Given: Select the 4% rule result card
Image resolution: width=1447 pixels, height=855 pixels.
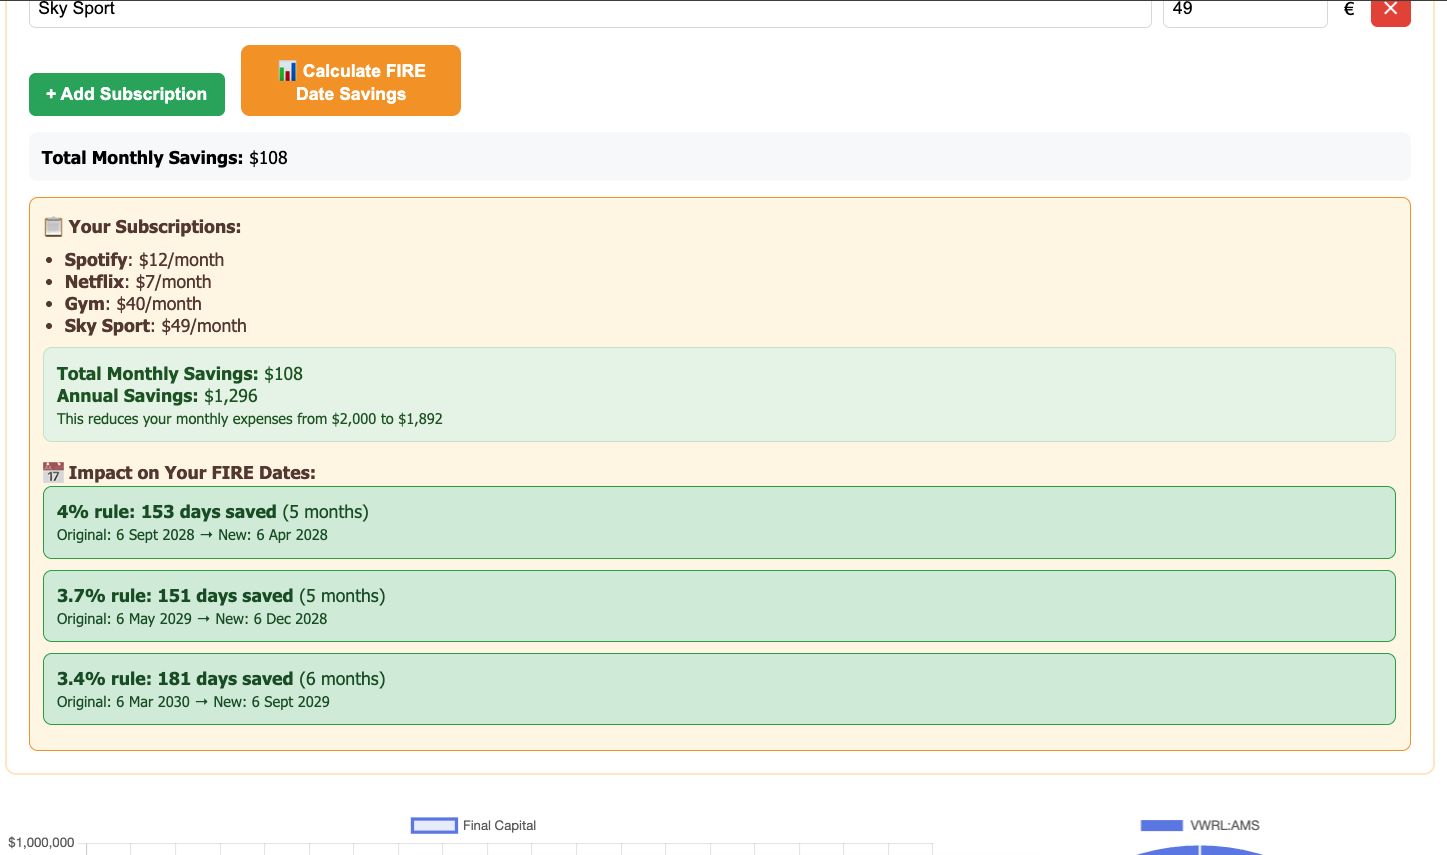Looking at the screenshot, I should [x=719, y=522].
